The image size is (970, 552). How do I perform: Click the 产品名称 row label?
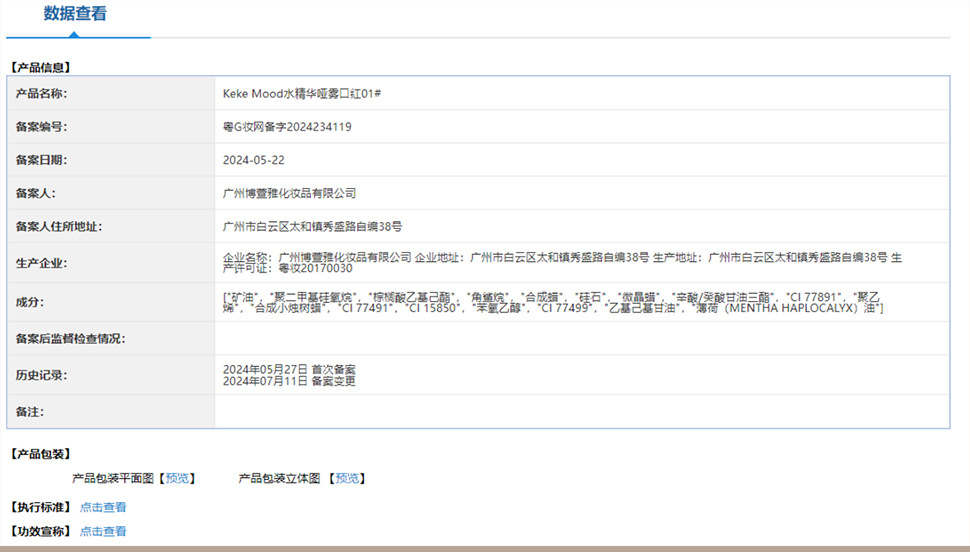(41, 94)
